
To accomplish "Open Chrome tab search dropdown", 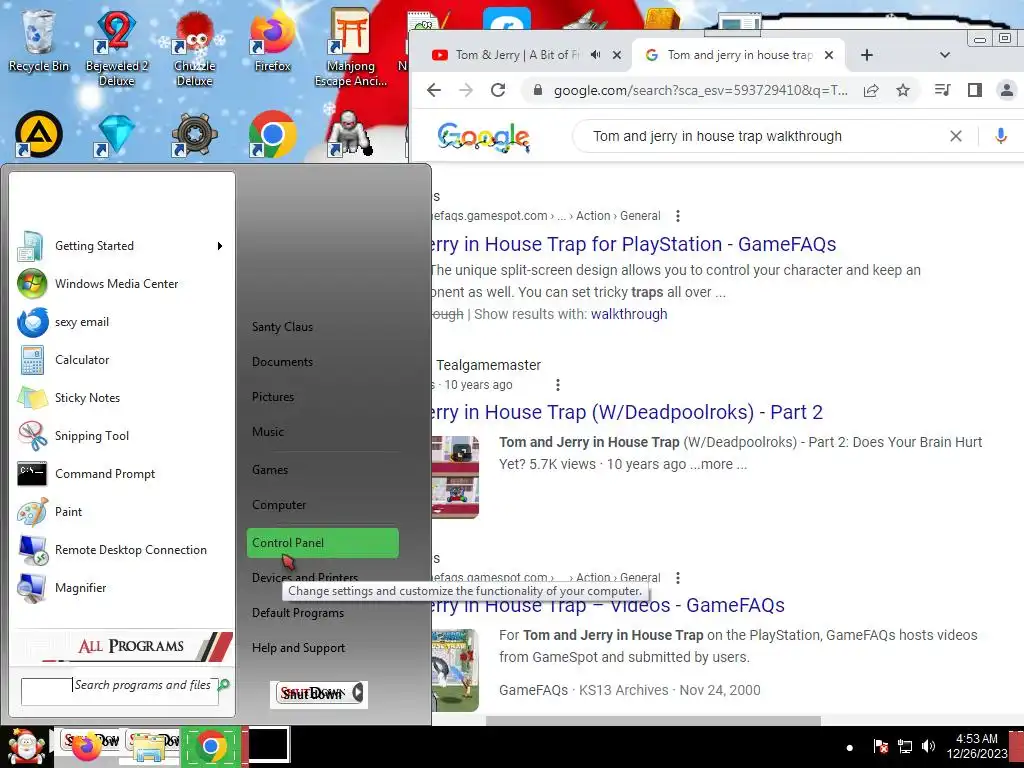I will pyautogui.click(x=944, y=56).
